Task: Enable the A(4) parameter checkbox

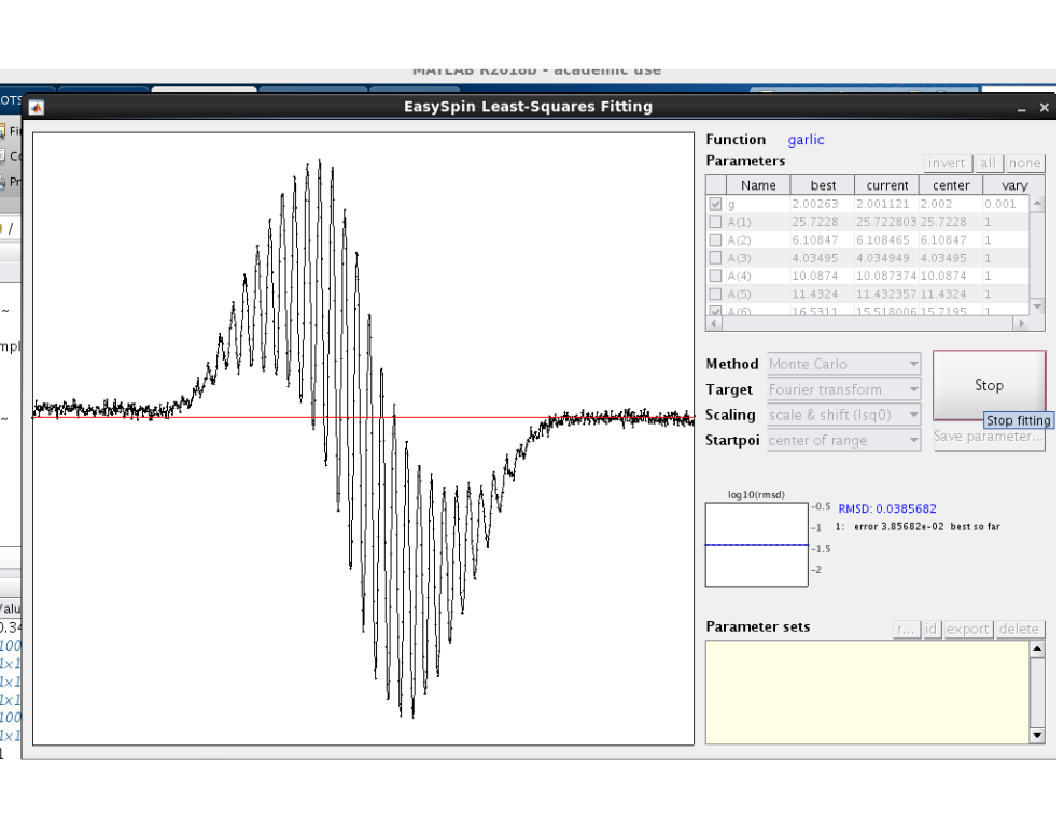Action: click(715, 276)
